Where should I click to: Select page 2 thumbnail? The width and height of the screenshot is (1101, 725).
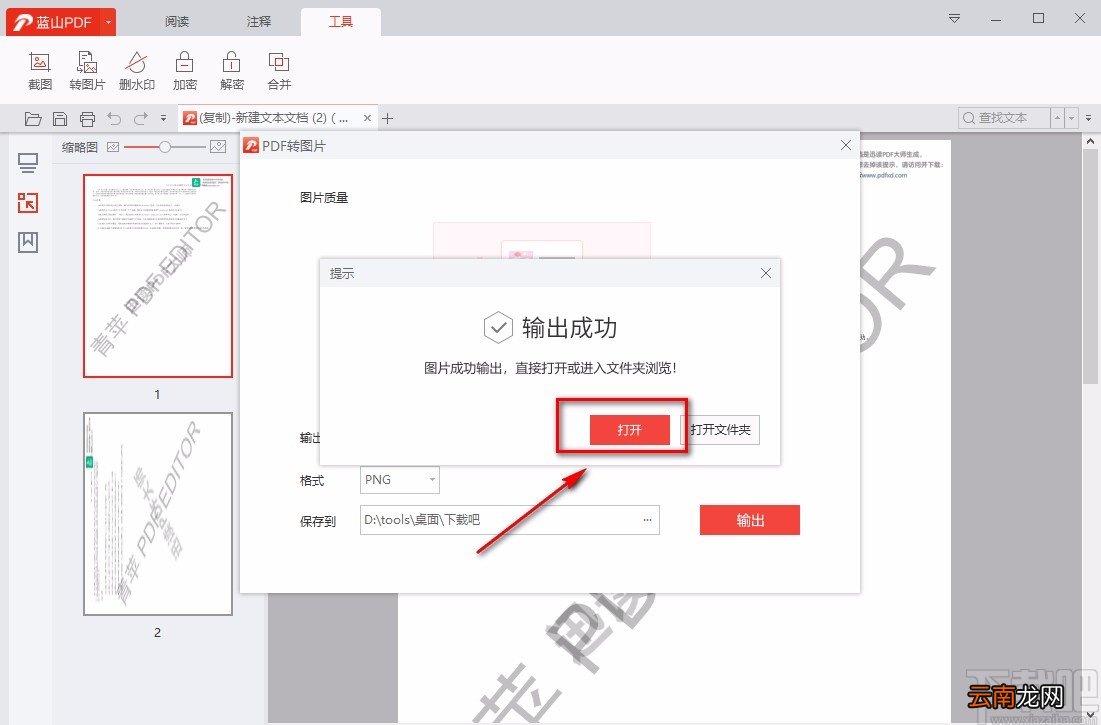pyautogui.click(x=158, y=514)
